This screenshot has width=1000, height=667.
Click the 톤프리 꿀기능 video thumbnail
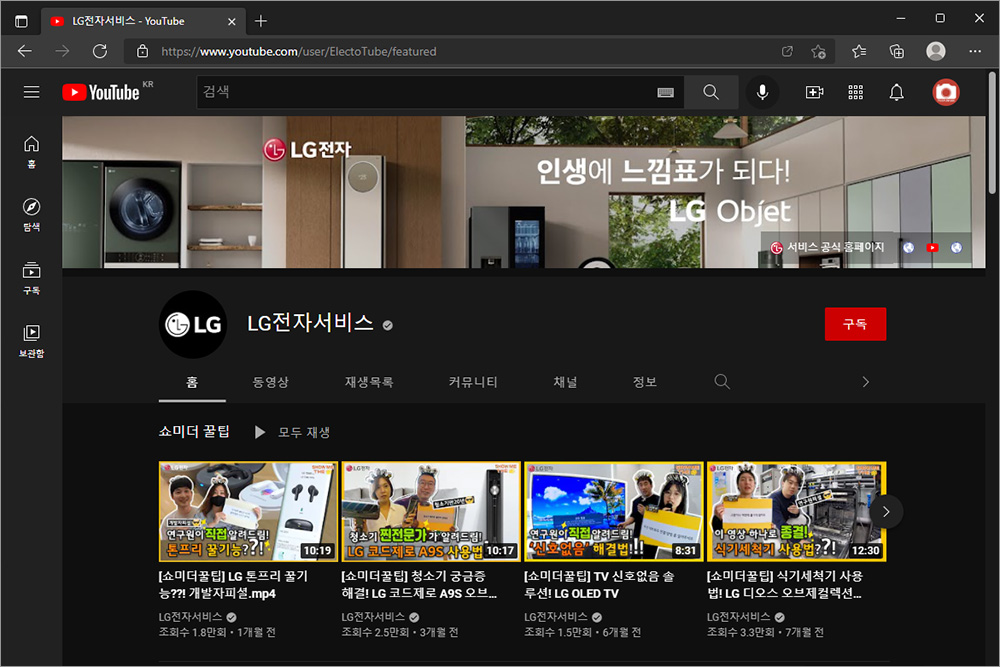click(248, 511)
